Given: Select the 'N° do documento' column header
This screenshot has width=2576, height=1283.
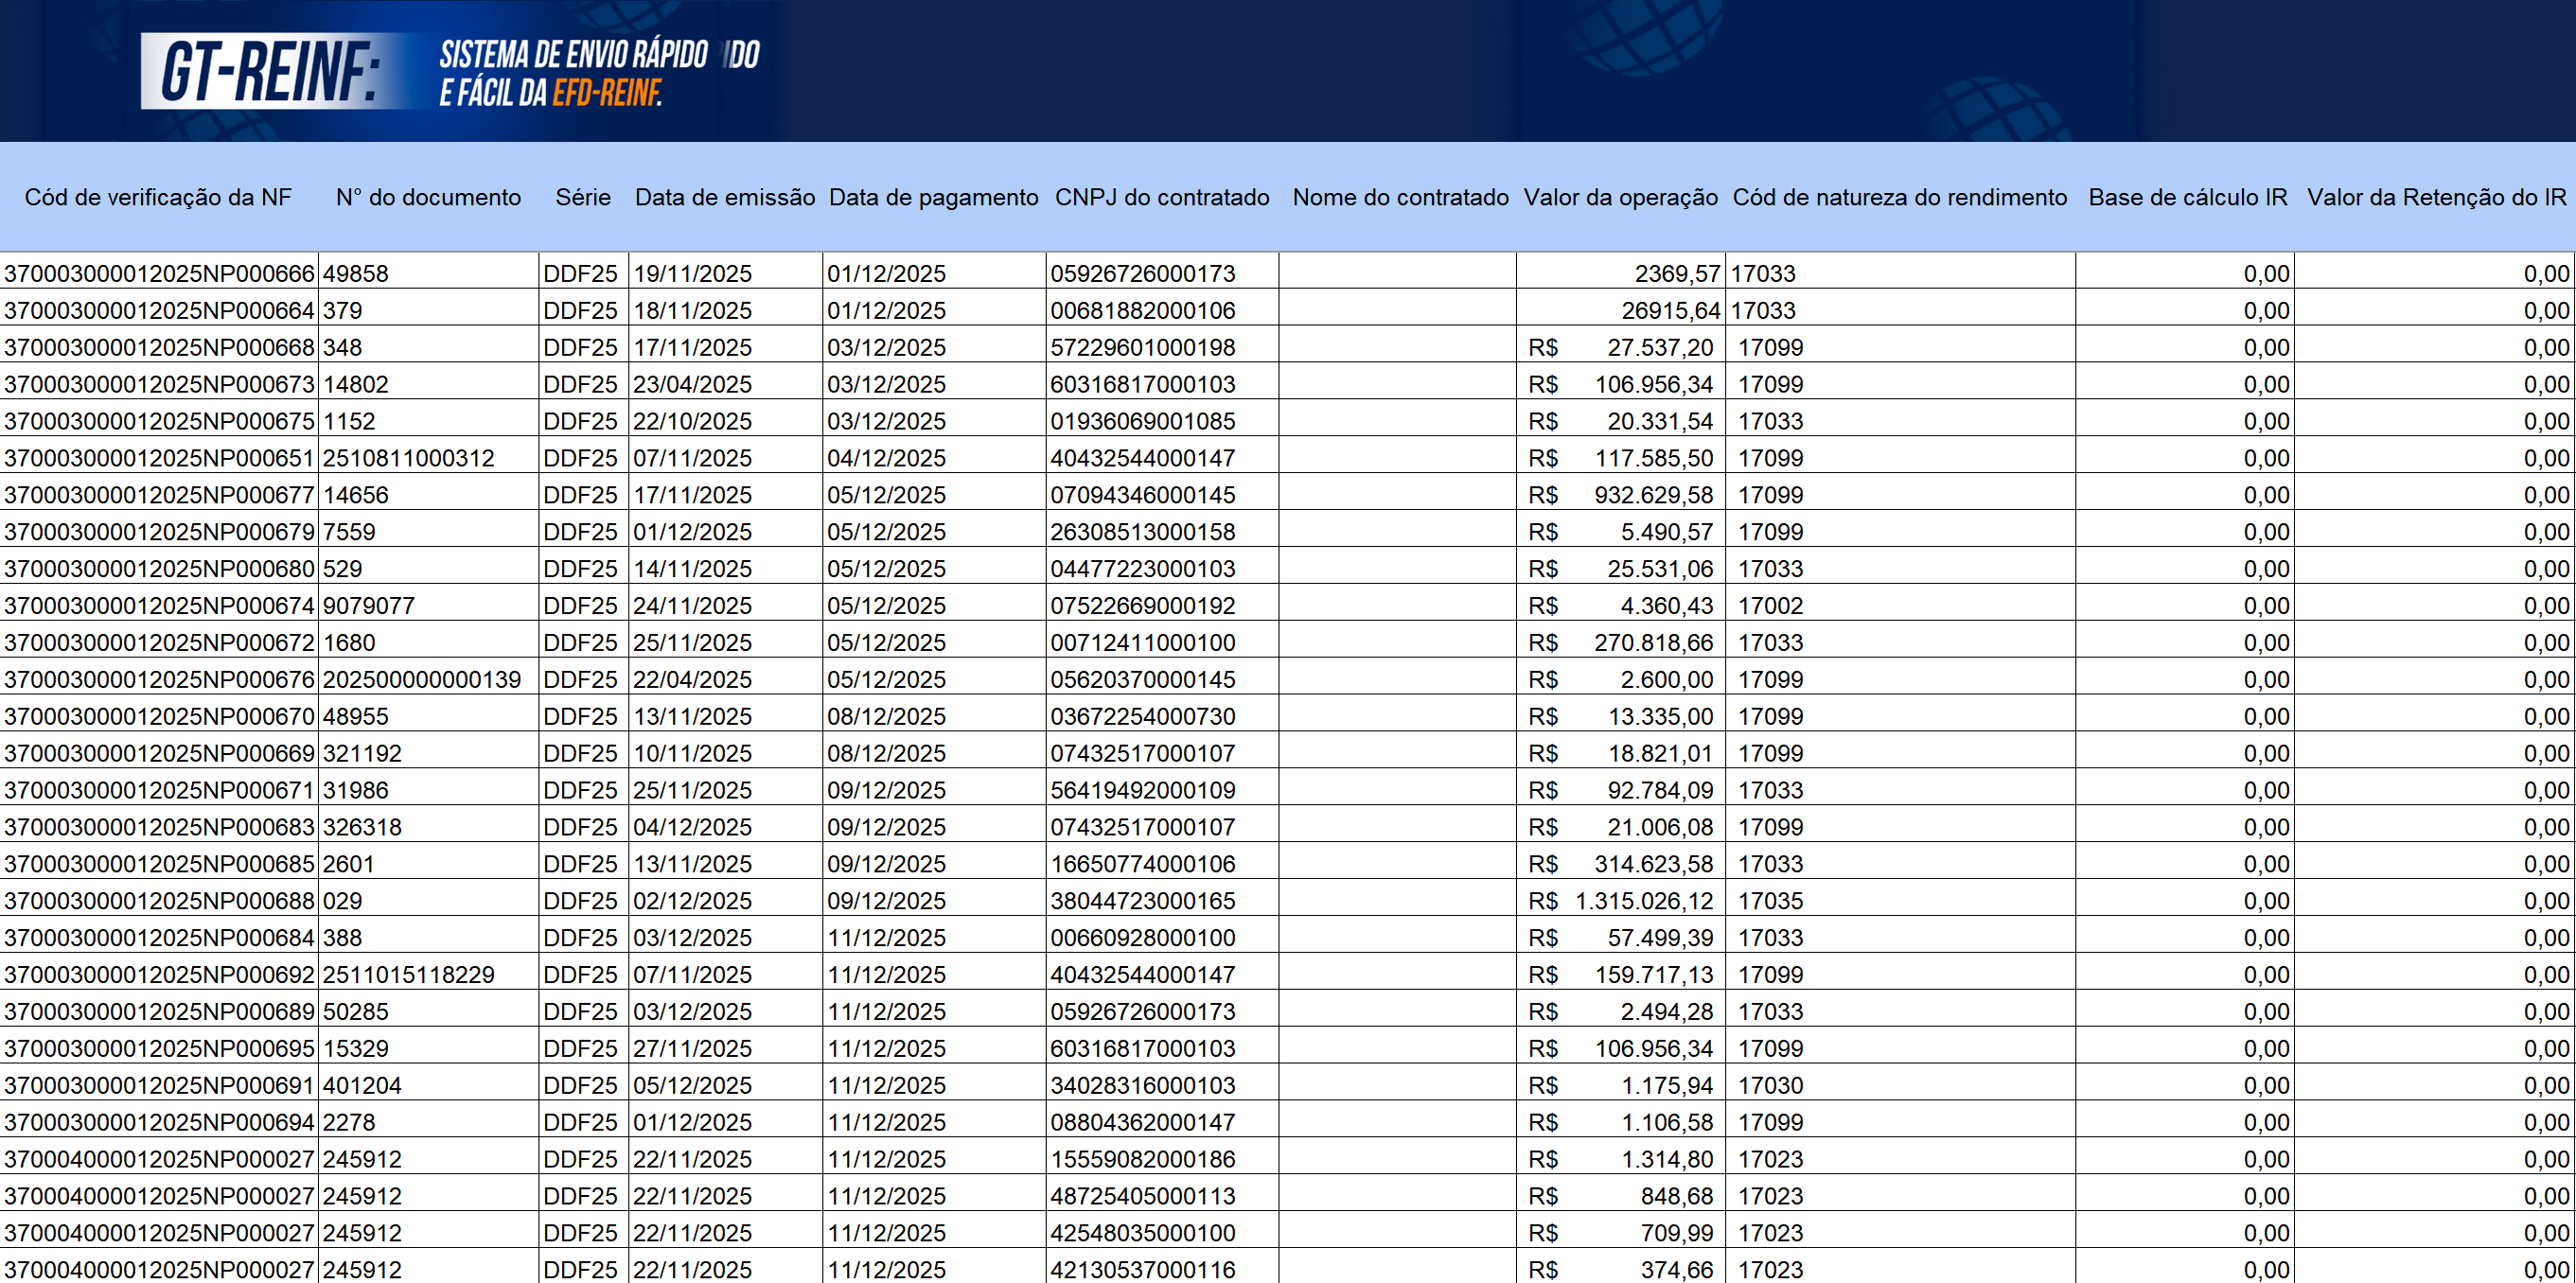Looking at the screenshot, I should (428, 197).
